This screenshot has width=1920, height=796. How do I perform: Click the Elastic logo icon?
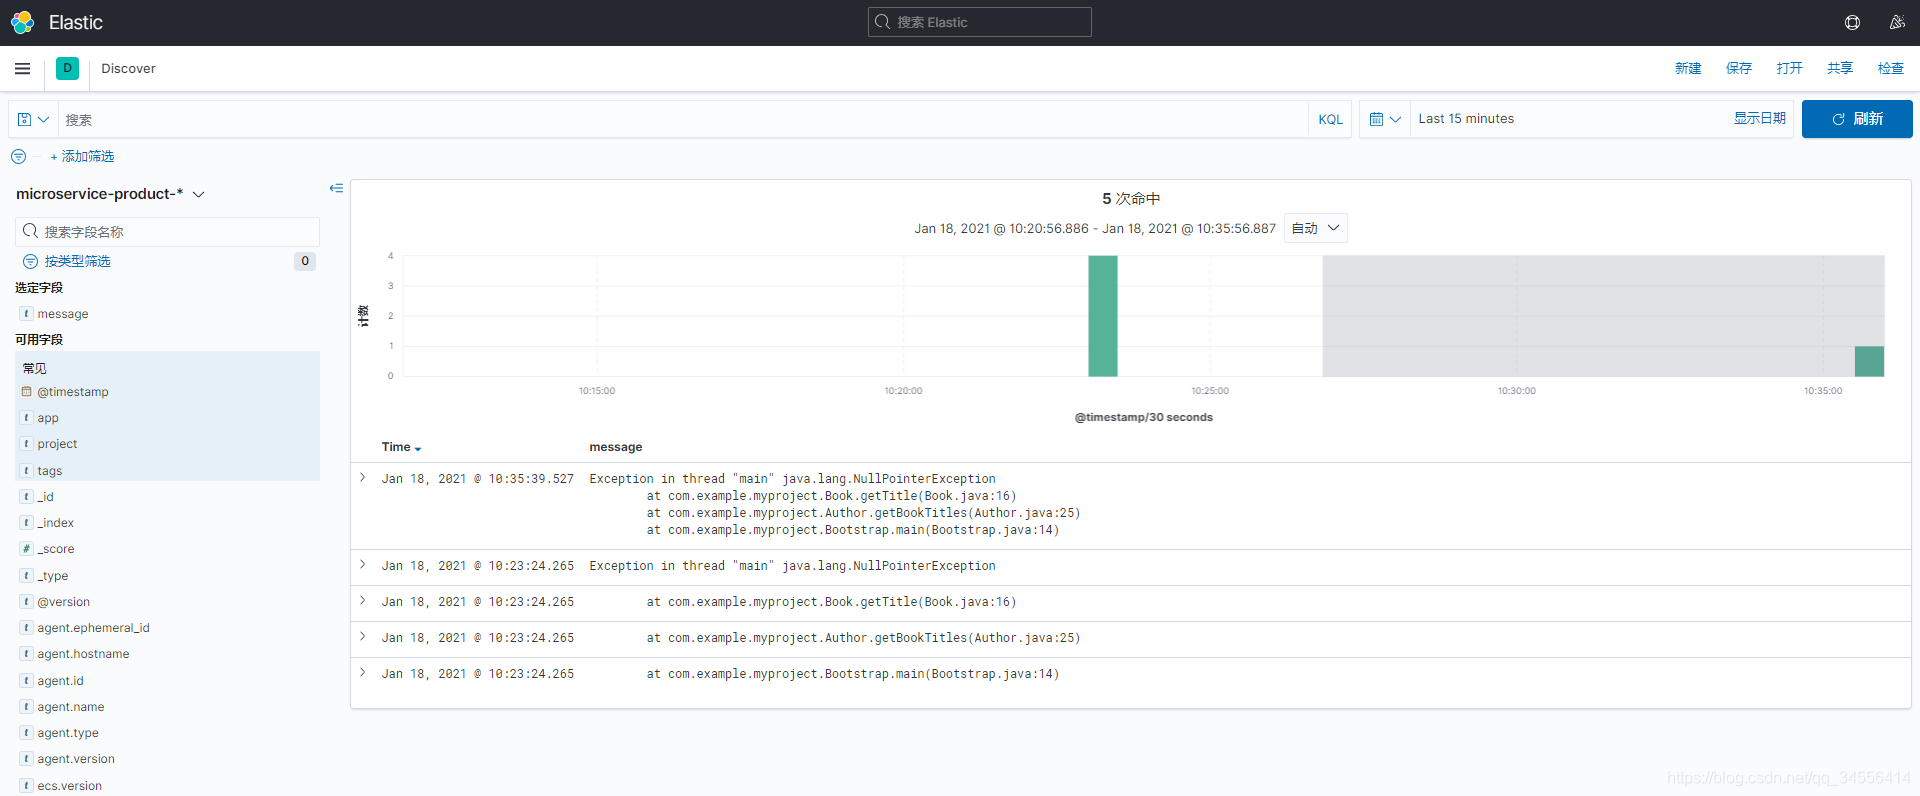coord(22,22)
